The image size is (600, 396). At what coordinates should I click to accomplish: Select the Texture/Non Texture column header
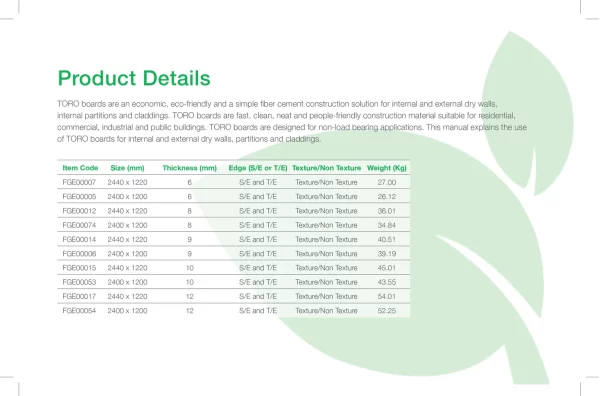pyautogui.click(x=326, y=168)
